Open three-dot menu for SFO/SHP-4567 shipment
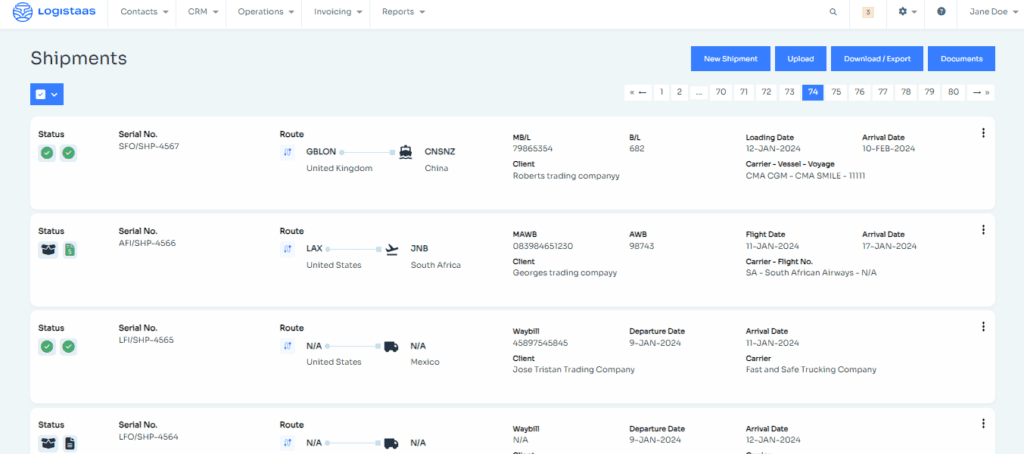This screenshot has height=454, width=1024. [983, 133]
